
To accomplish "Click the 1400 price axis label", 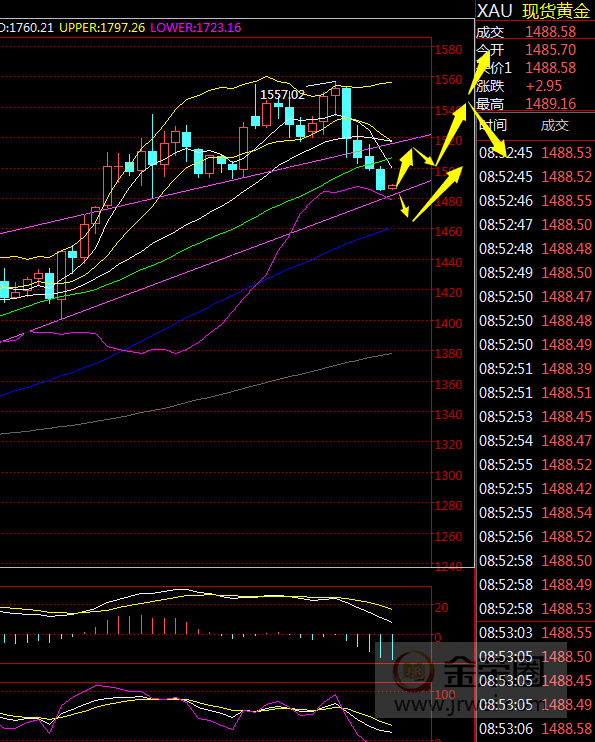I will (448, 324).
